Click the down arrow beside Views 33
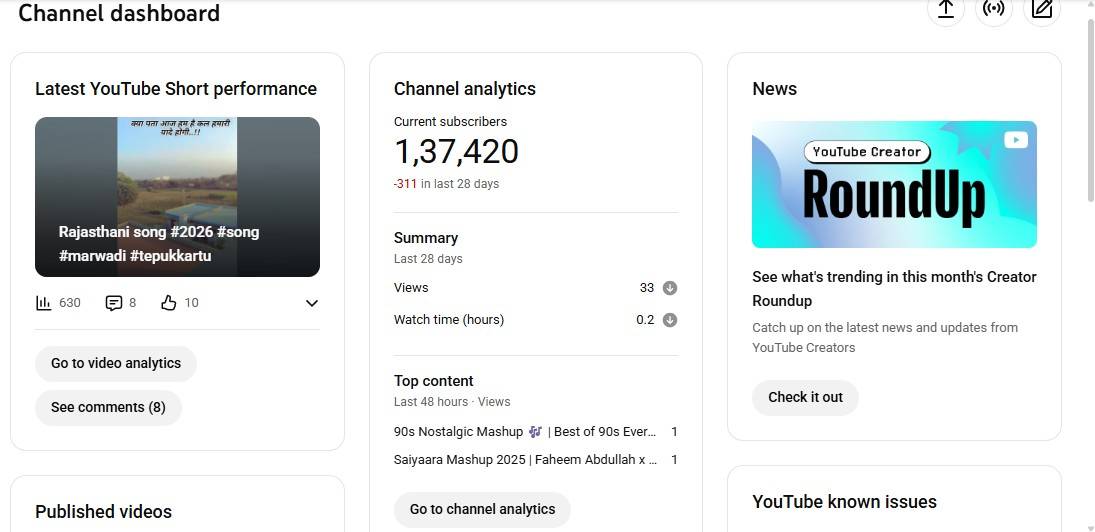Viewport: 1095px width, 532px height. (x=670, y=288)
